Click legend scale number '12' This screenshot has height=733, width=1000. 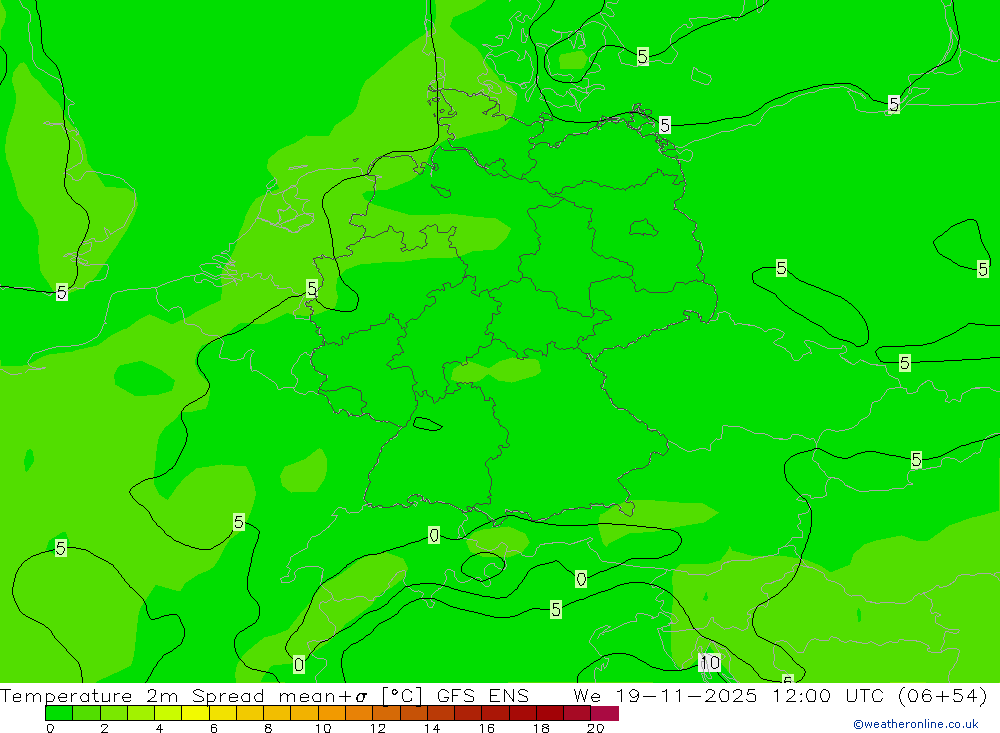tap(378, 728)
